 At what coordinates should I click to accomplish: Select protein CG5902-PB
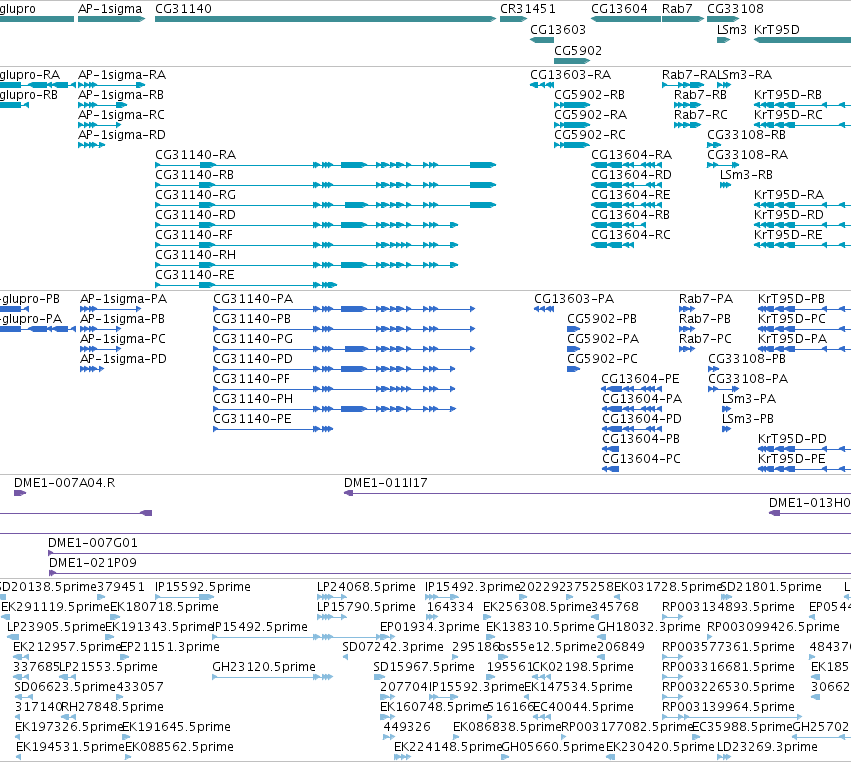[x=574, y=329]
